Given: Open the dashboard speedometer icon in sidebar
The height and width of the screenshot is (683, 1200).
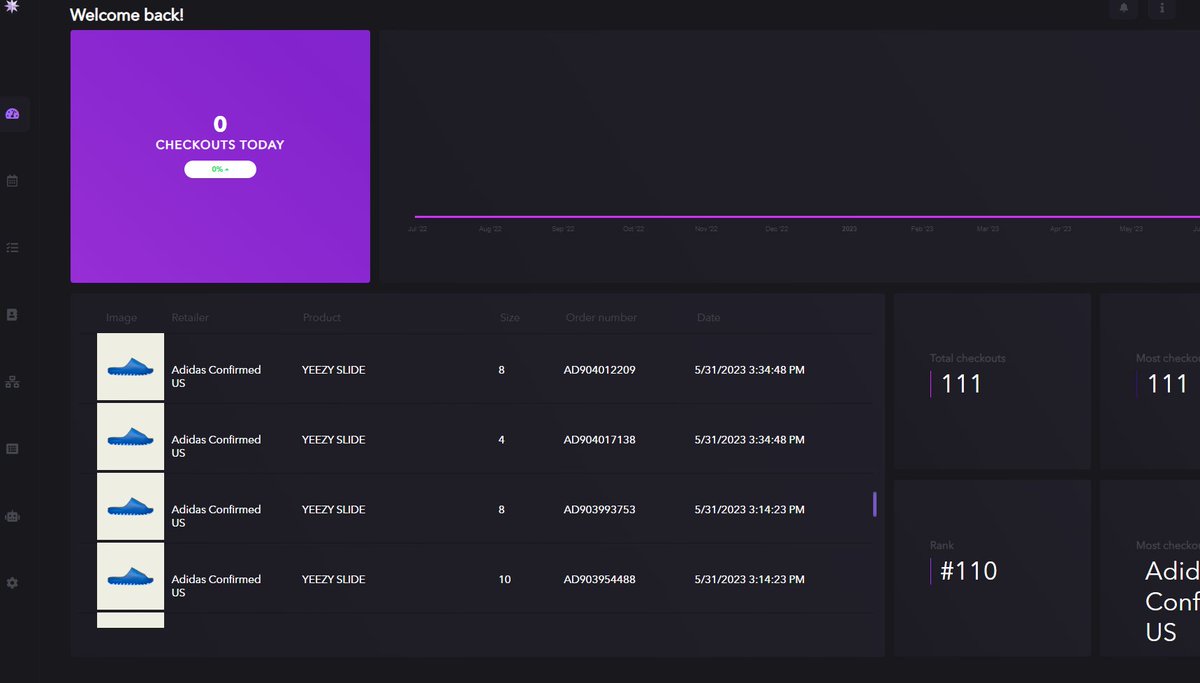Looking at the screenshot, I should point(13,114).
